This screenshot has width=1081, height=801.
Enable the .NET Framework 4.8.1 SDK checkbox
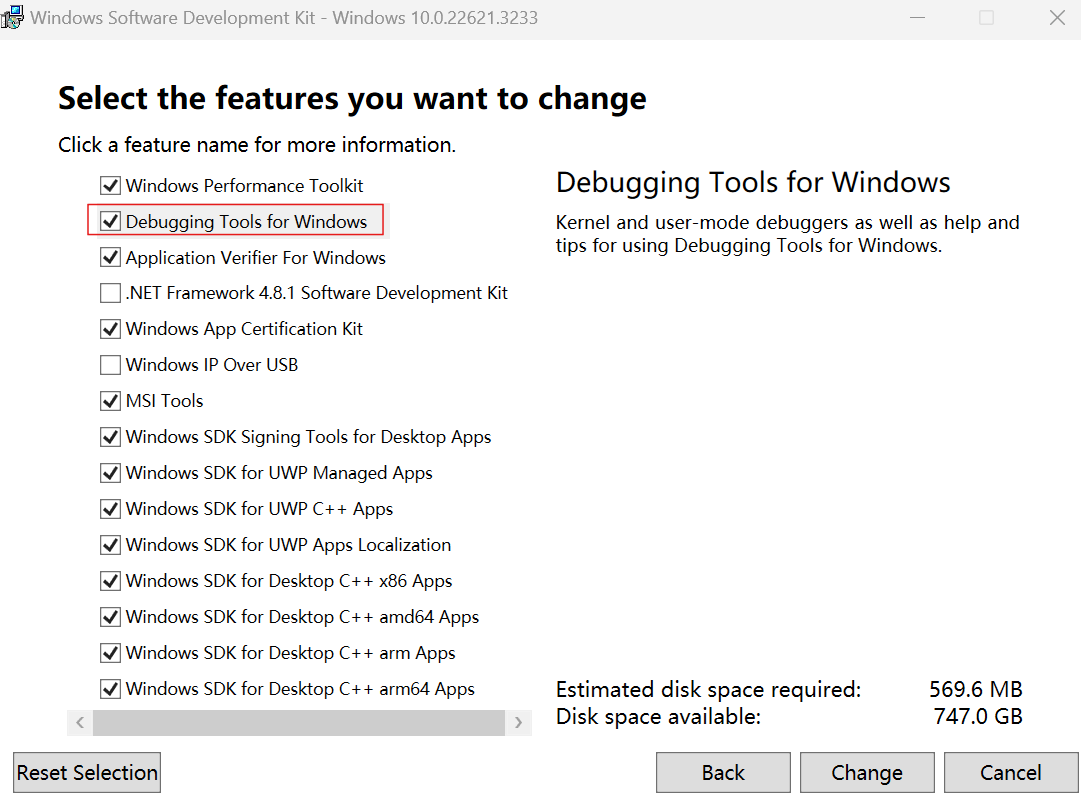pyautogui.click(x=110, y=293)
